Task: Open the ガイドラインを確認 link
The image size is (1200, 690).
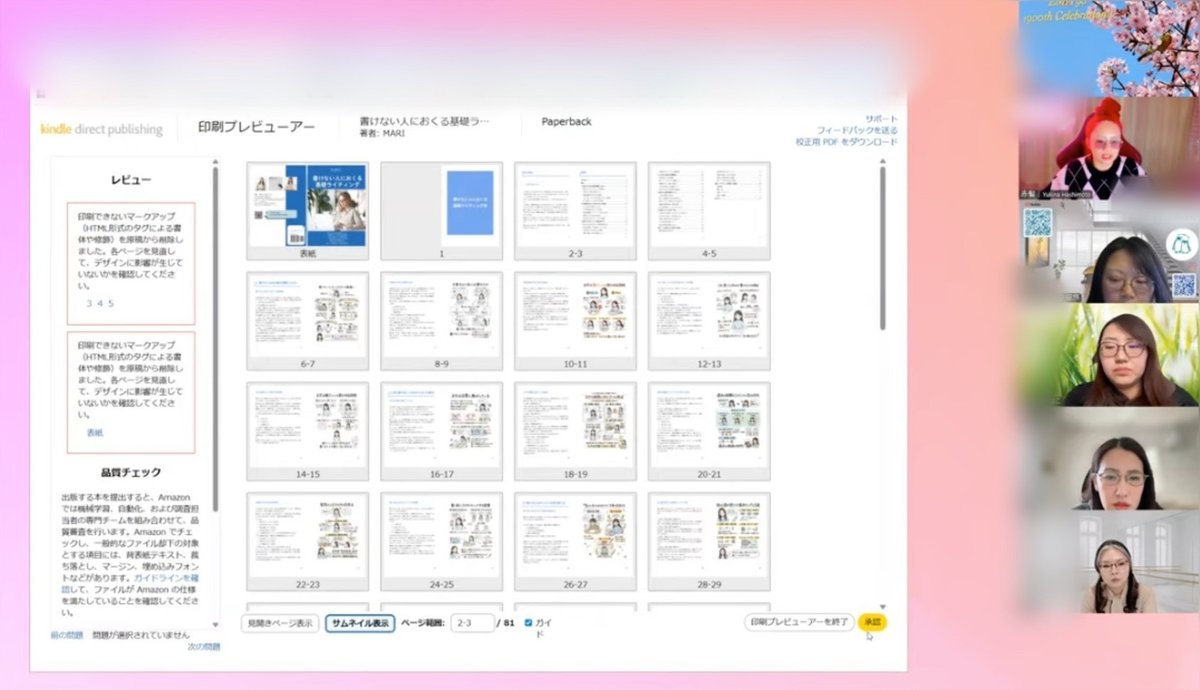Action: click(167, 578)
